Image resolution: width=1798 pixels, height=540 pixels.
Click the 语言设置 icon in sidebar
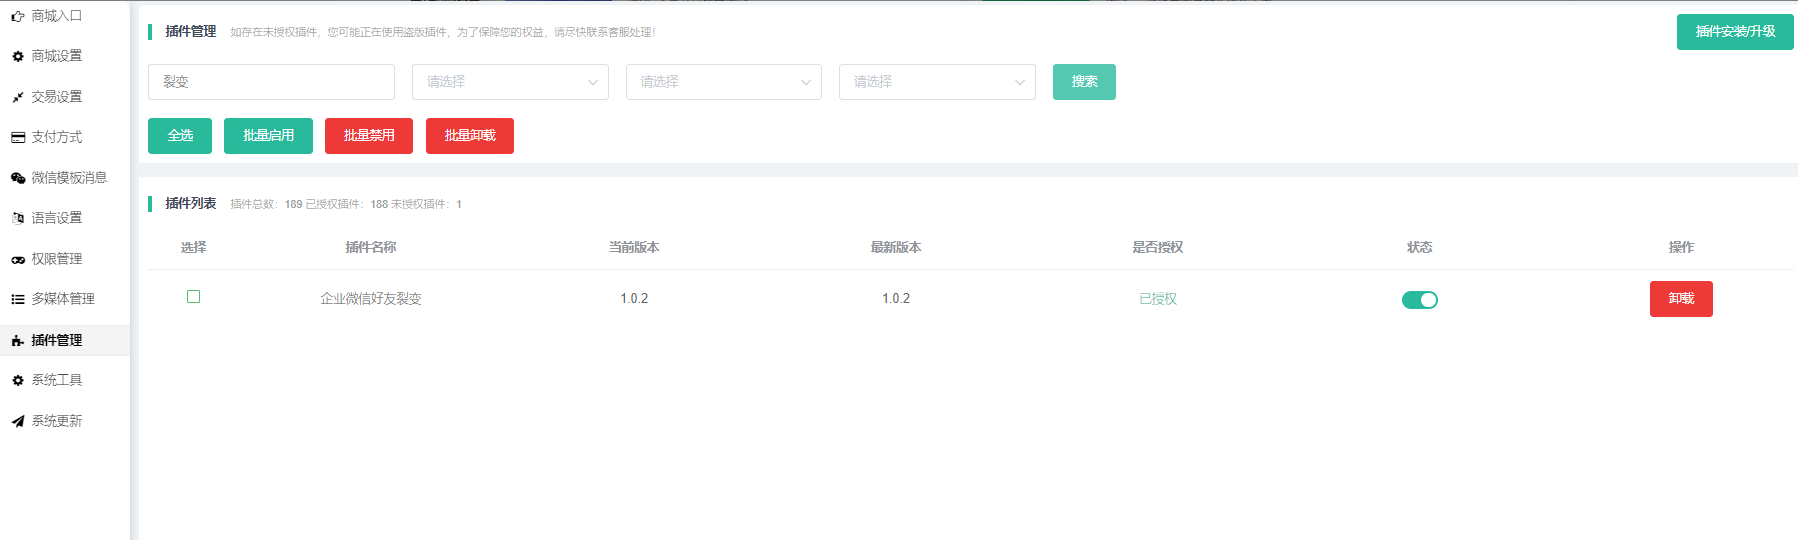click(17, 218)
